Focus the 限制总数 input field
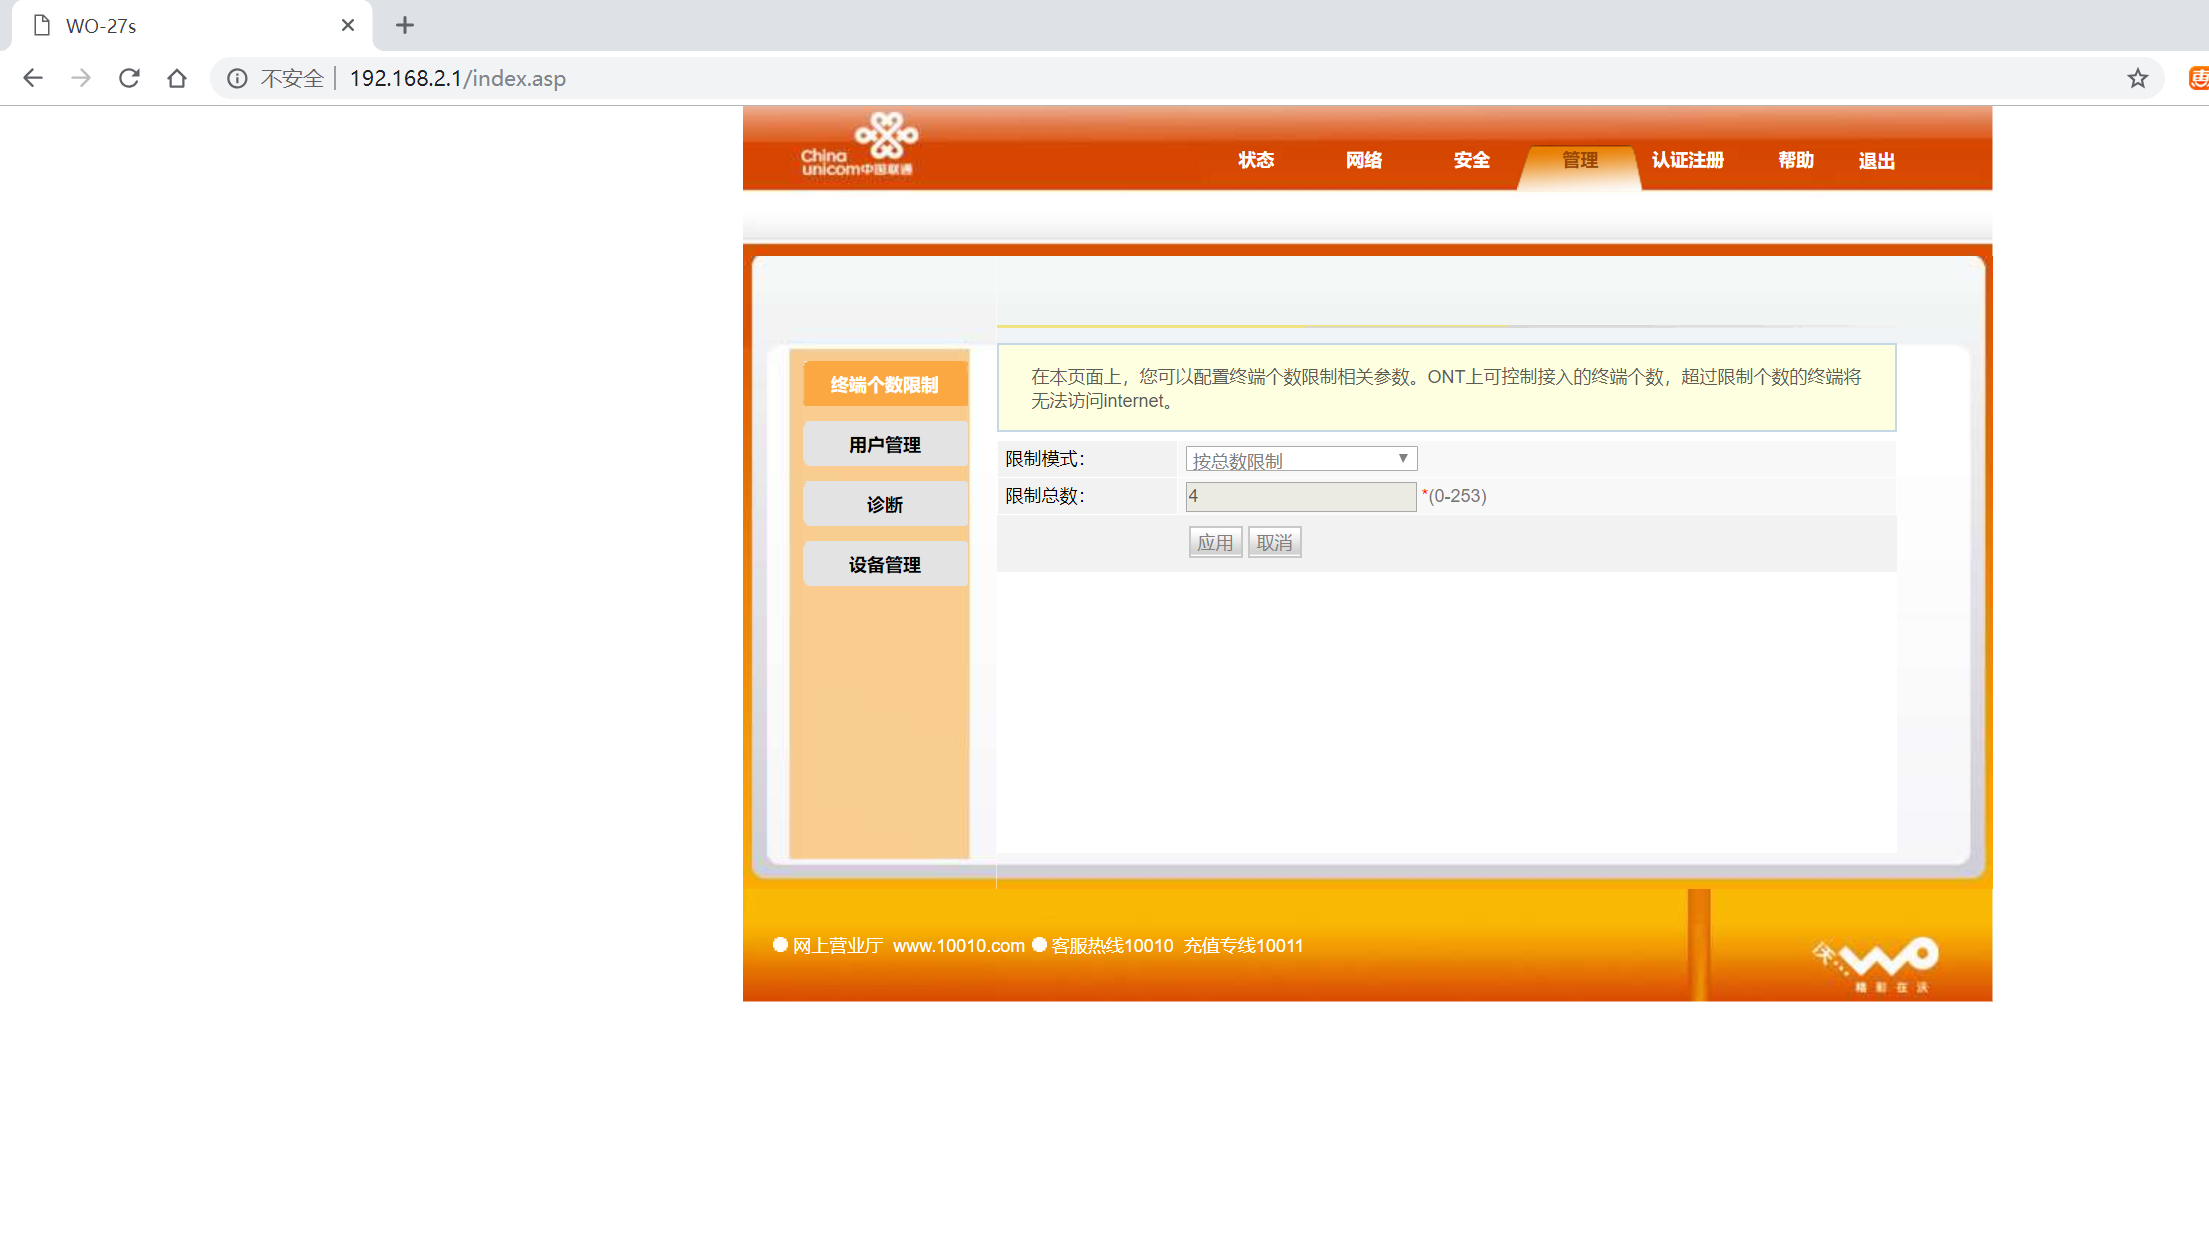This screenshot has height=1255, width=2209. (1301, 496)
